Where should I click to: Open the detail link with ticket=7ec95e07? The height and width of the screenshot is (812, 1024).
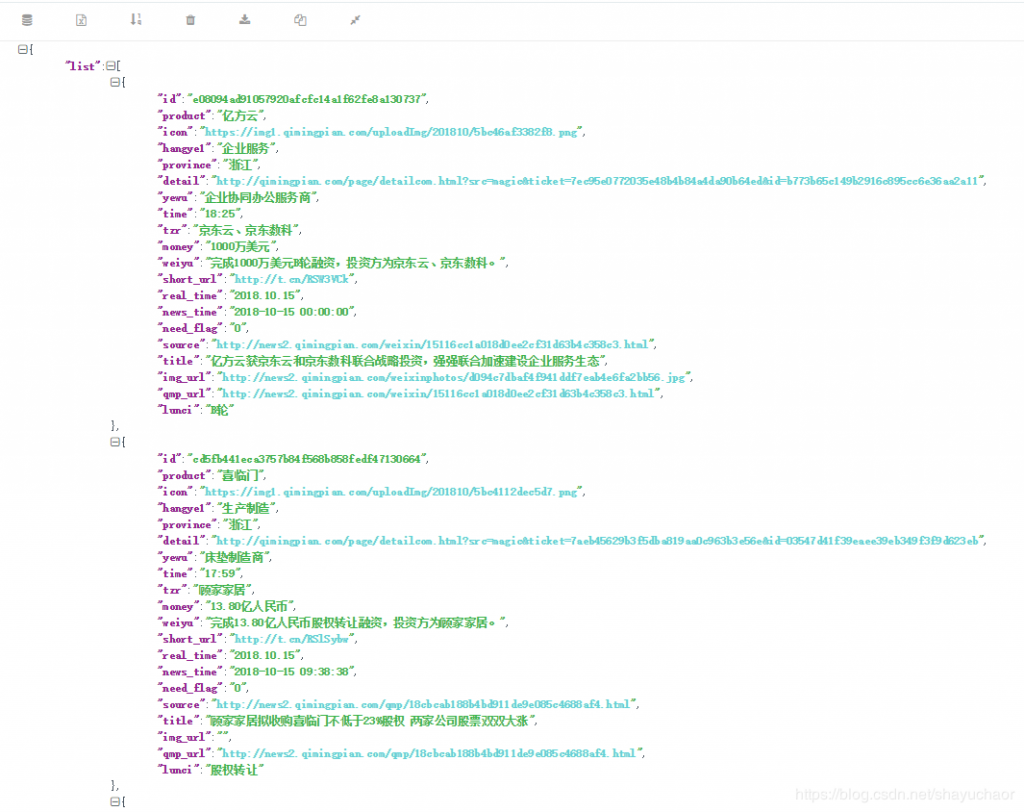coord(598,181)
